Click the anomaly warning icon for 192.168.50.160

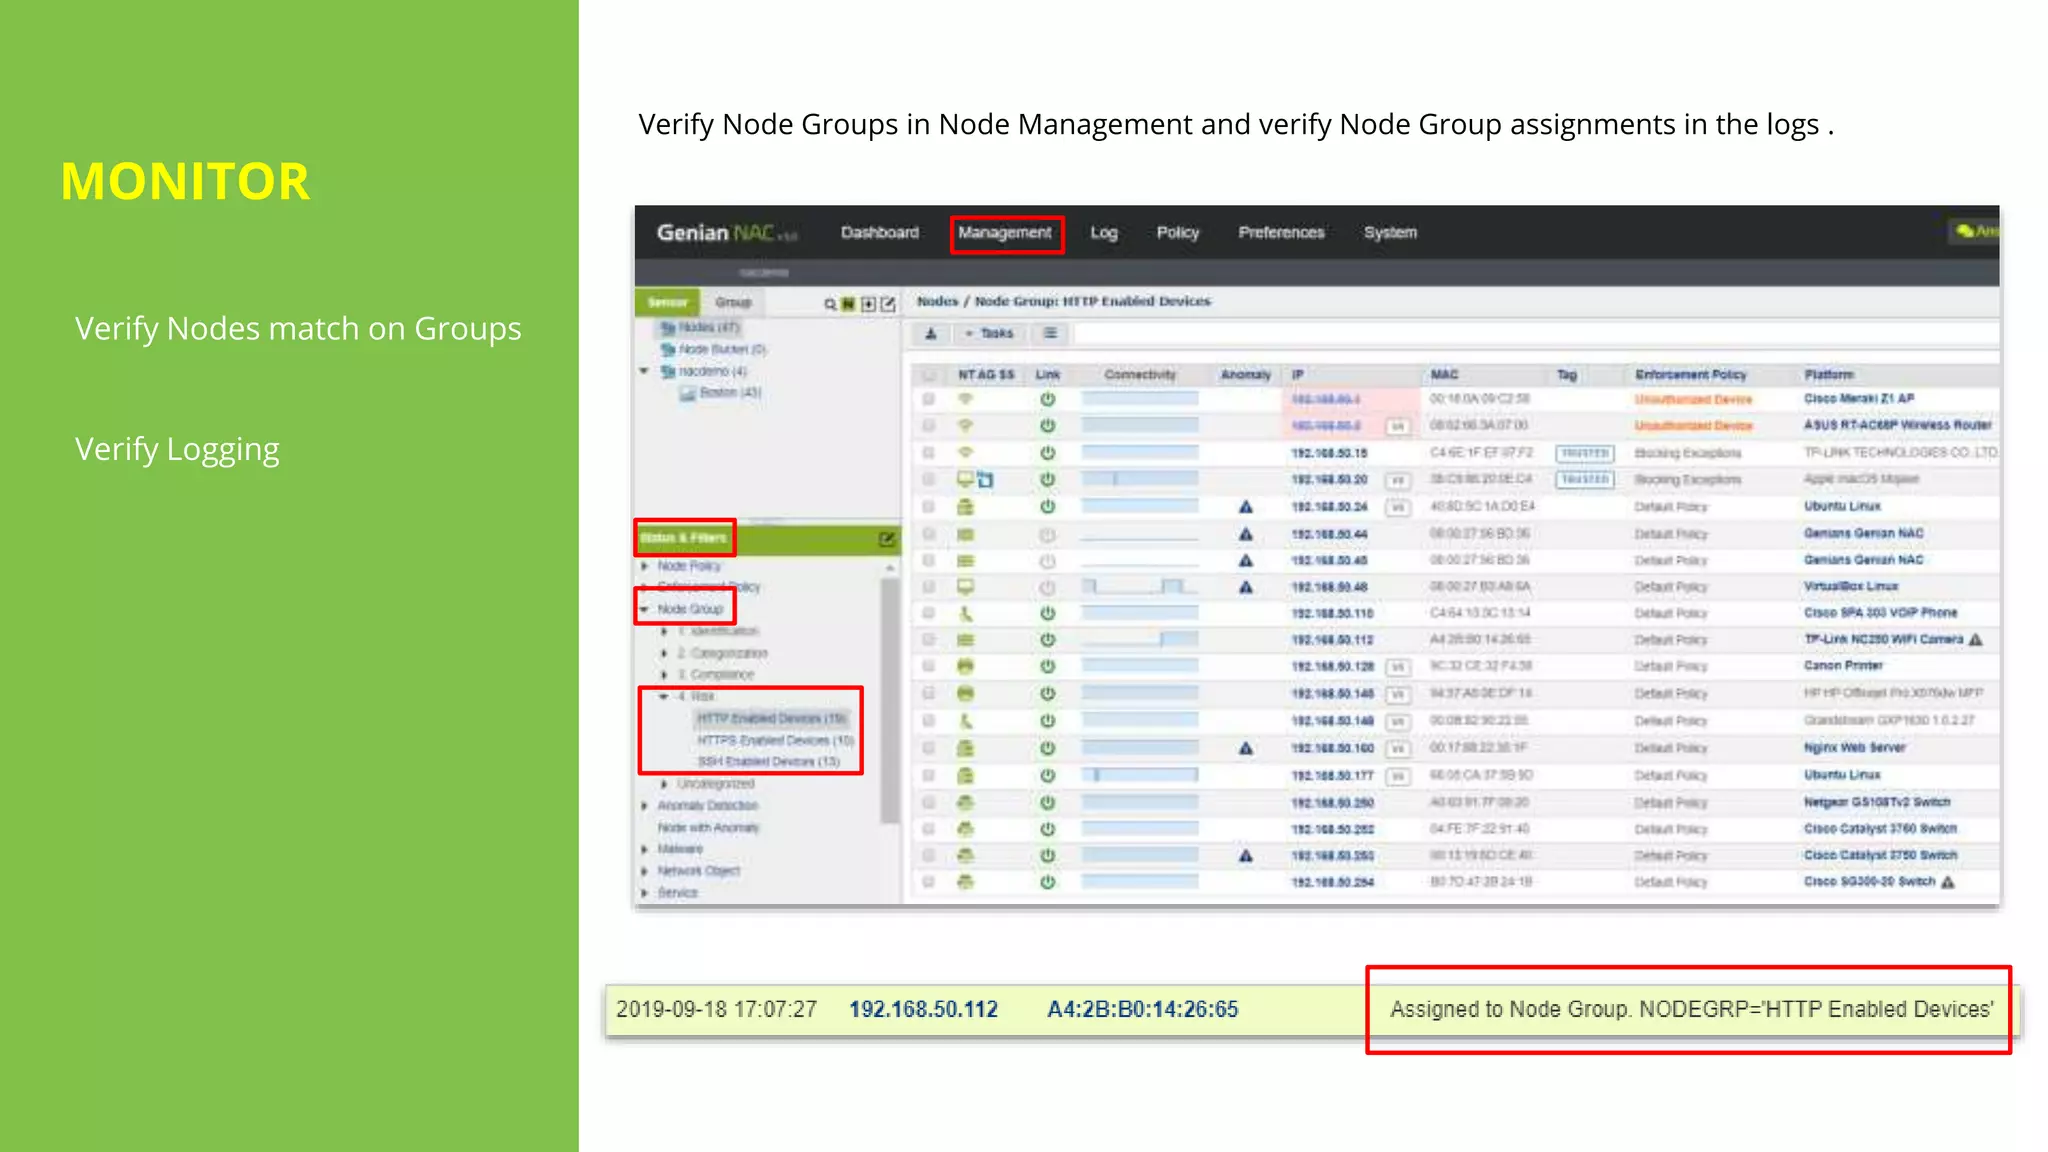click(1246, 748)
